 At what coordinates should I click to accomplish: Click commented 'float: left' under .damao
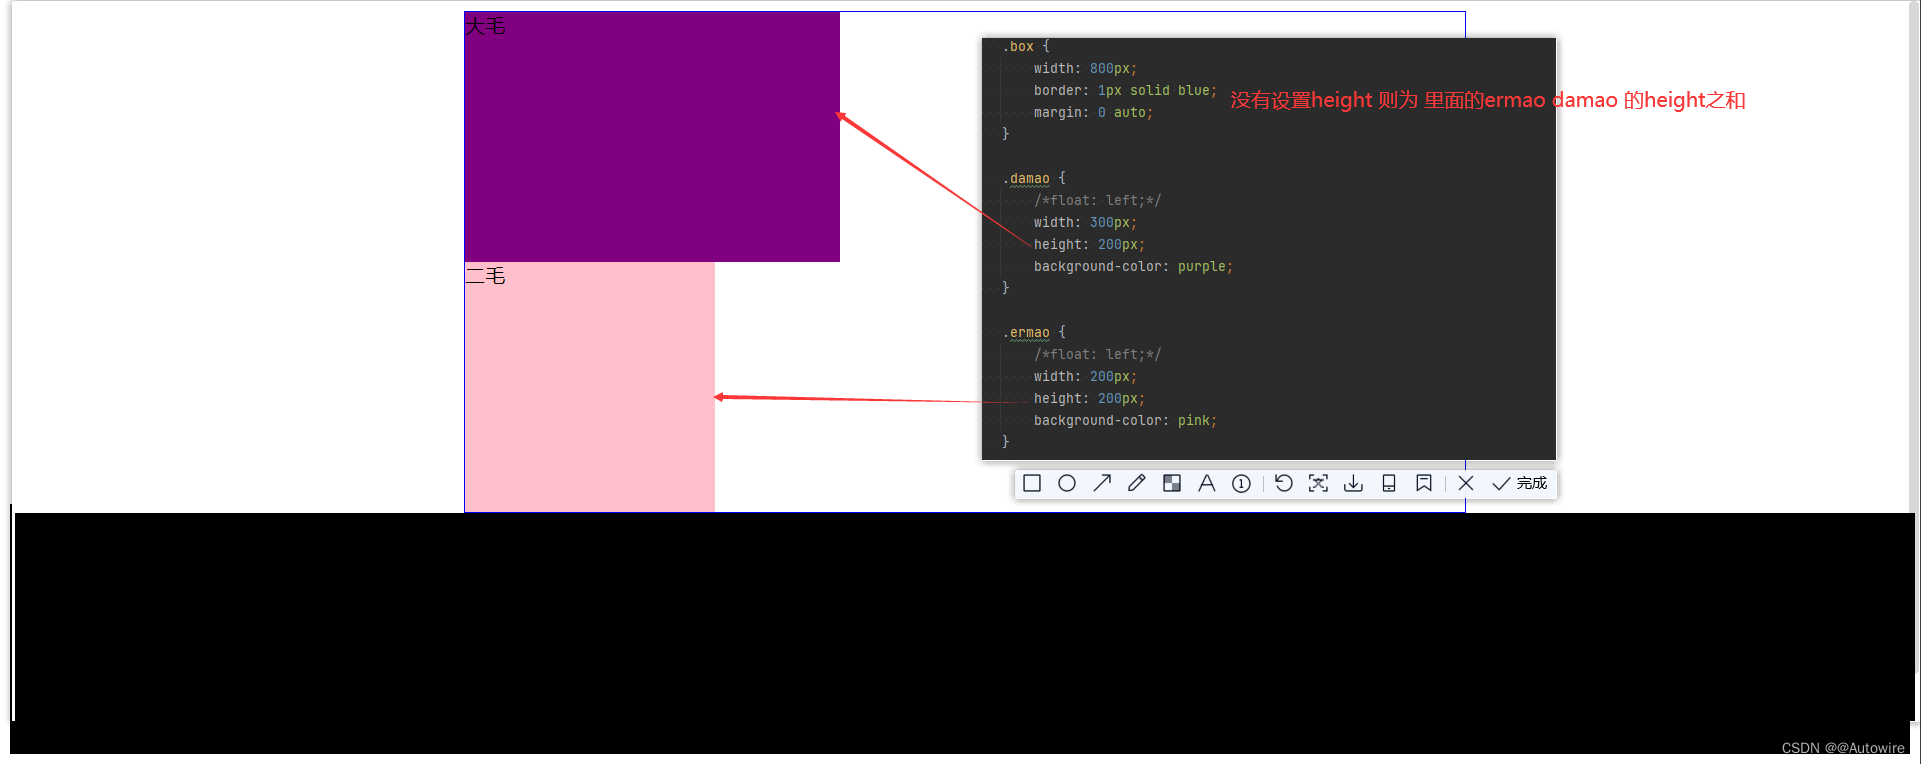click(1097, 200)
